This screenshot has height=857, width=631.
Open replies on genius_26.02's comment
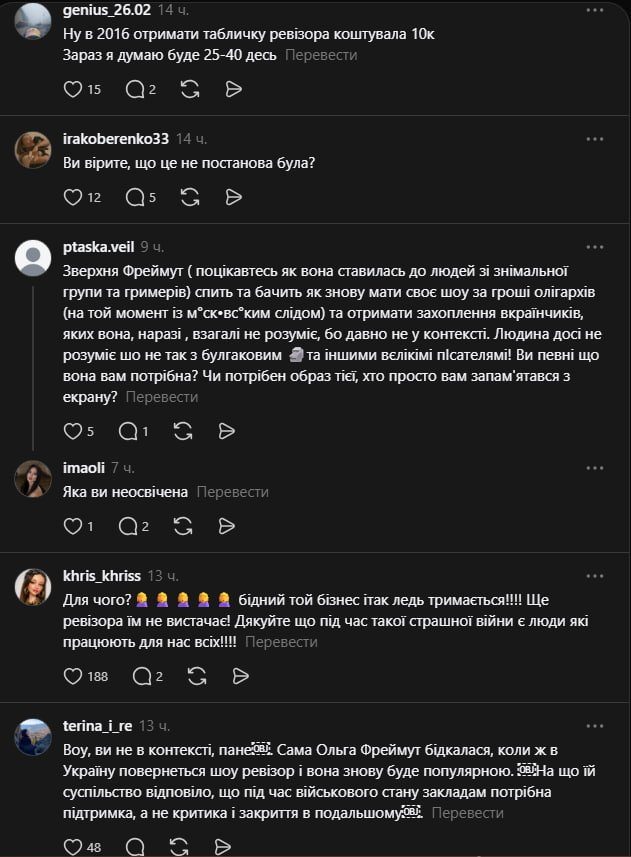(x=135, y=89)
